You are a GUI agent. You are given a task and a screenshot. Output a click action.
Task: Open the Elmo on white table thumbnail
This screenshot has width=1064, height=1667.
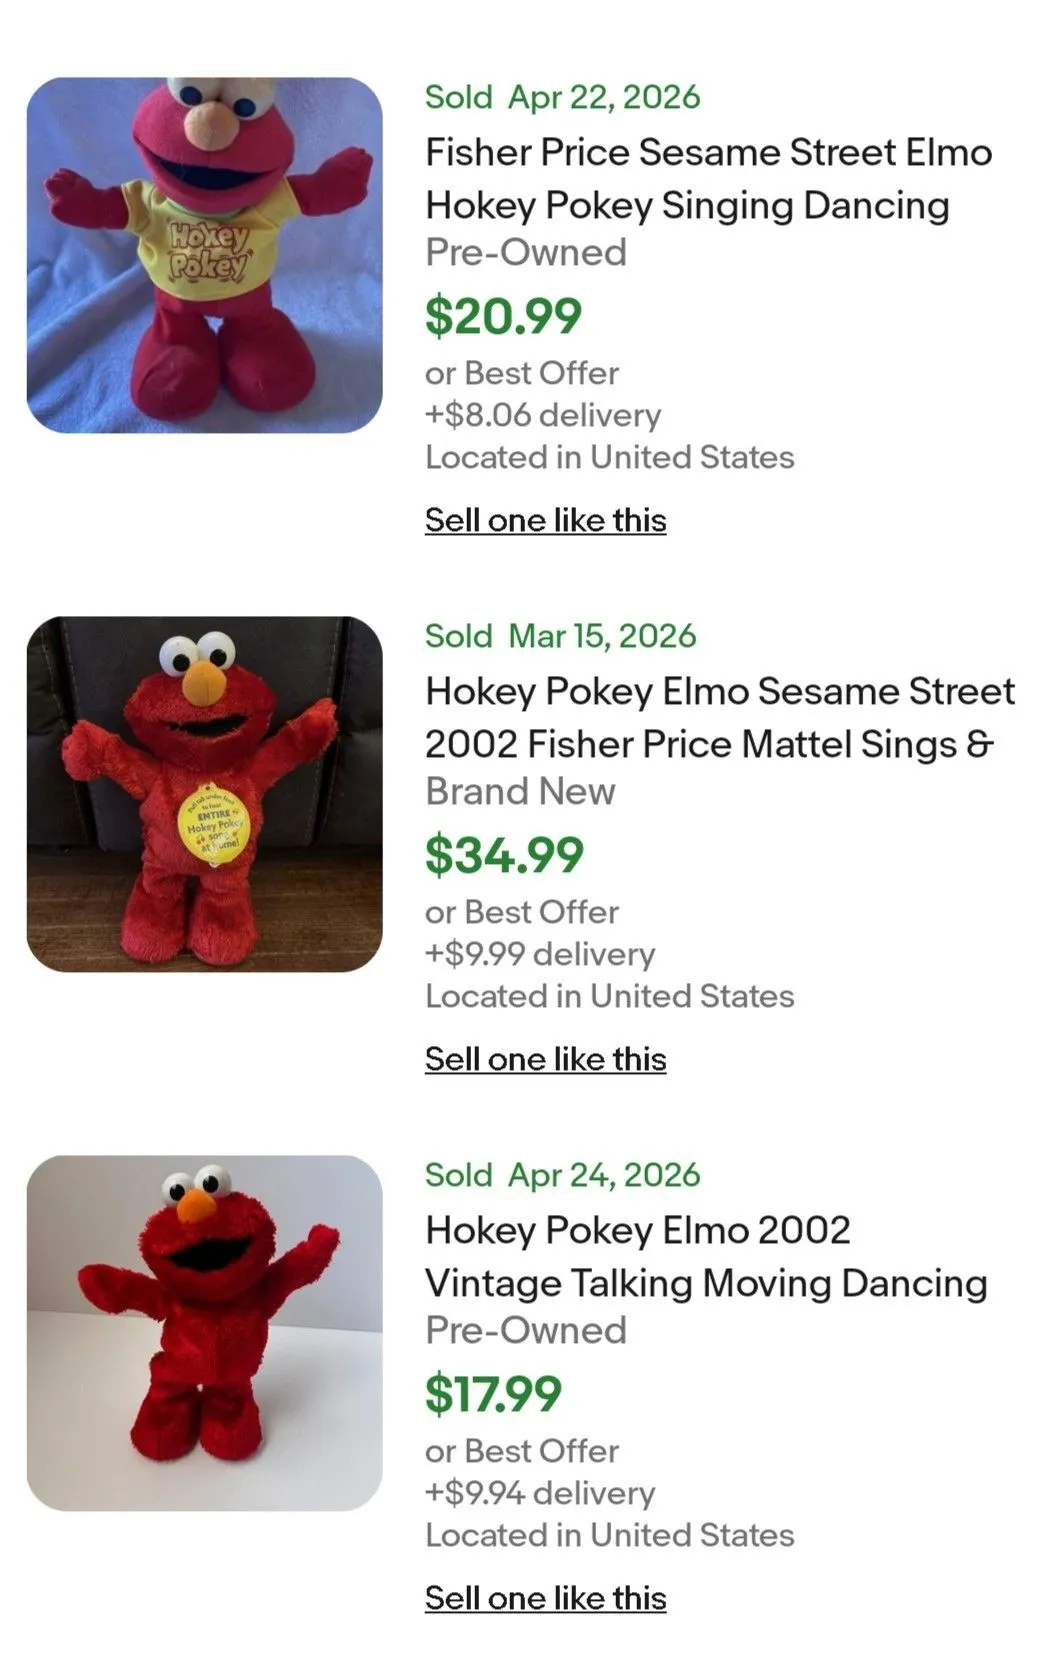204,1333
